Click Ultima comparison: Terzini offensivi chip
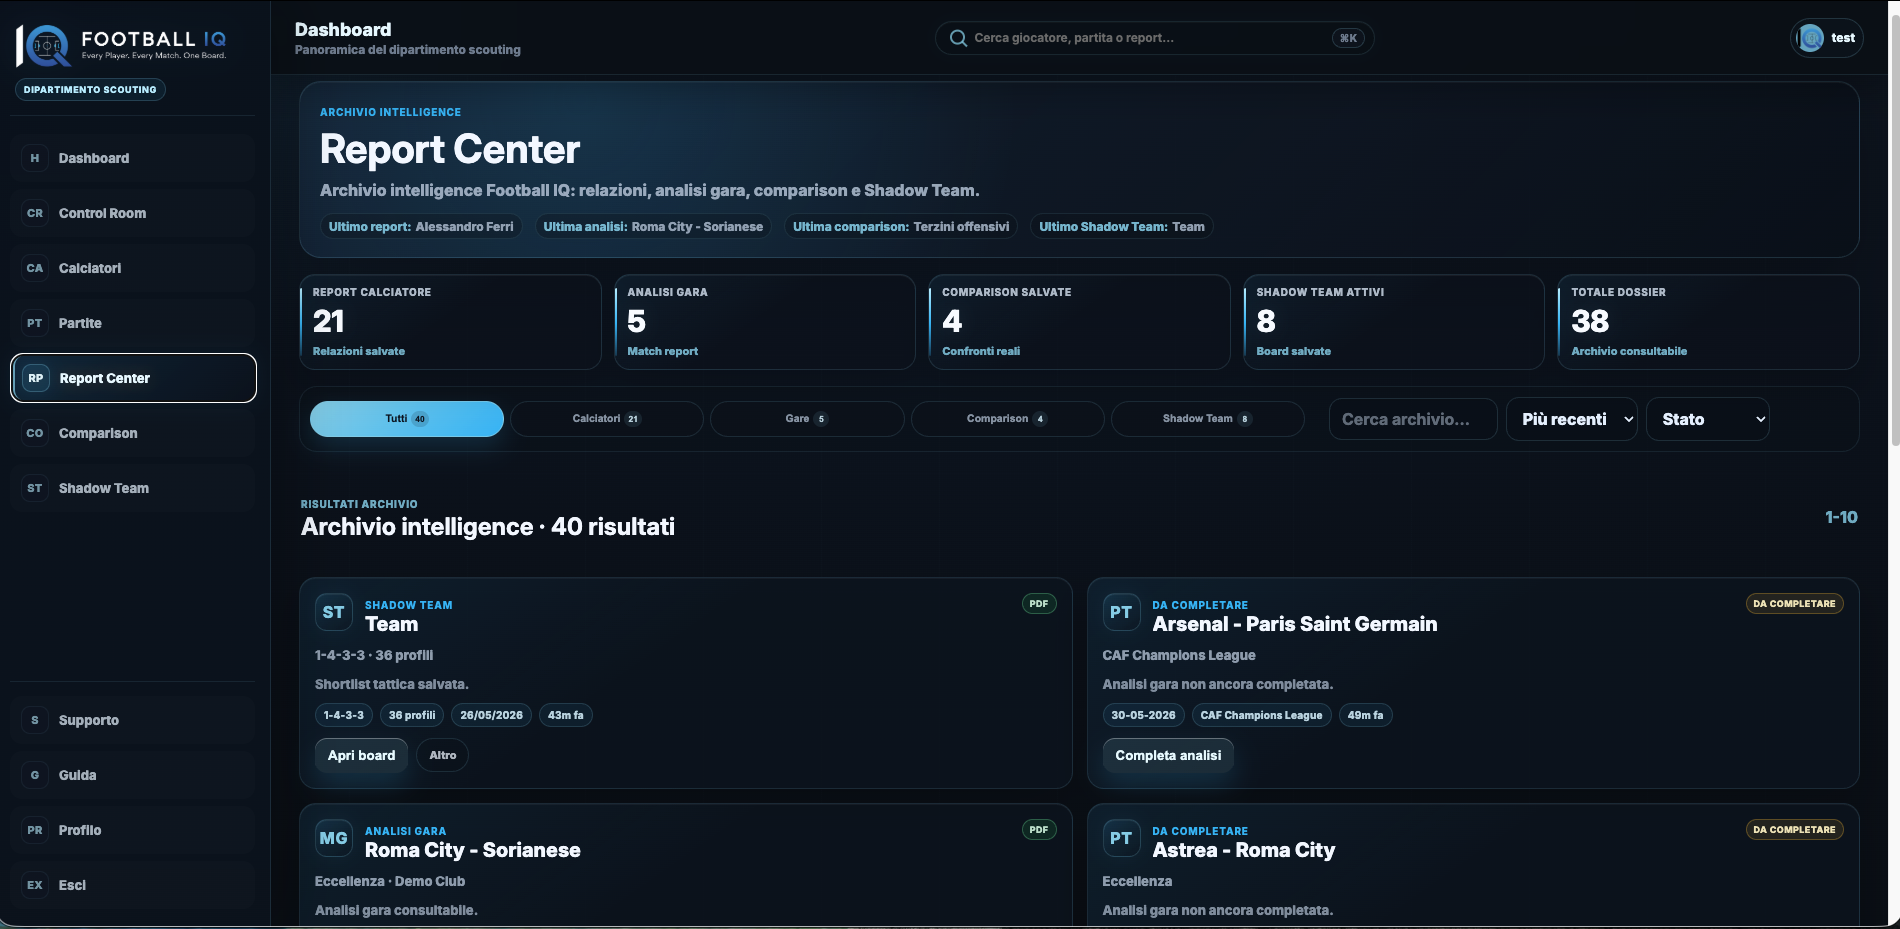Screen dimensions: 1900x929 tap(901, 227)
